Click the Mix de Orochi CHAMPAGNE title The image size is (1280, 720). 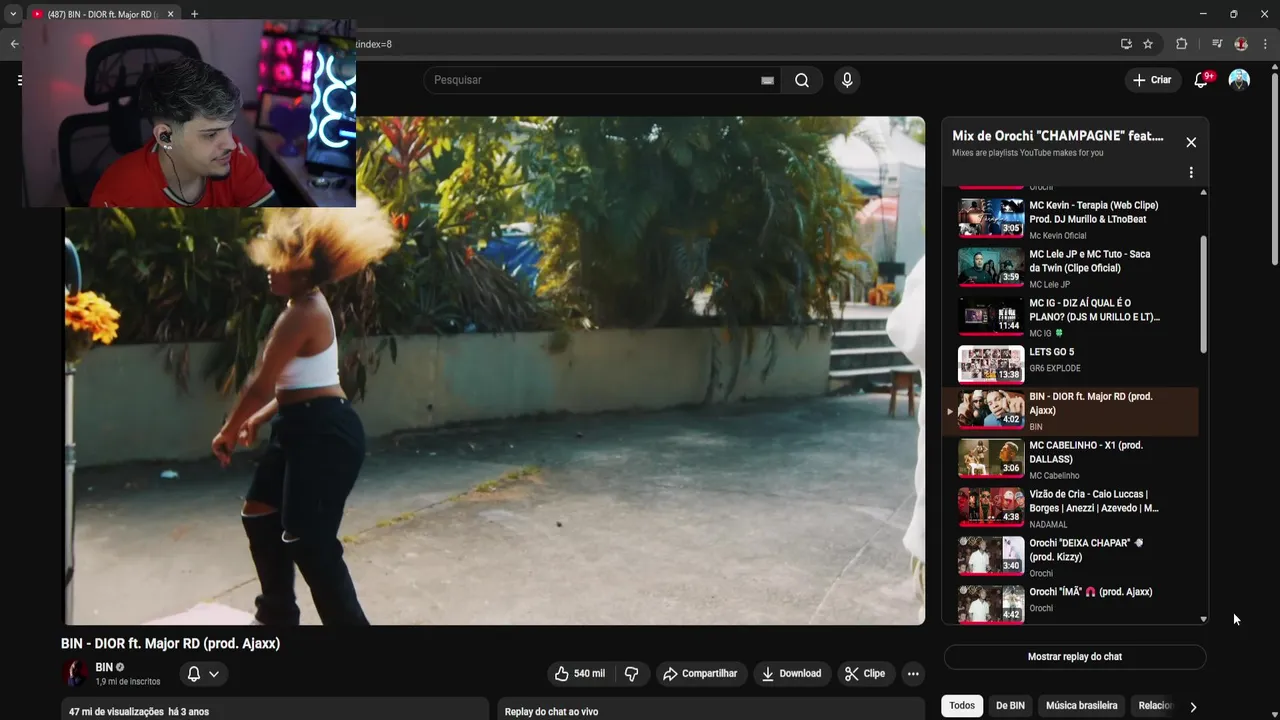pyautogui.click(x=1058, y=136)
